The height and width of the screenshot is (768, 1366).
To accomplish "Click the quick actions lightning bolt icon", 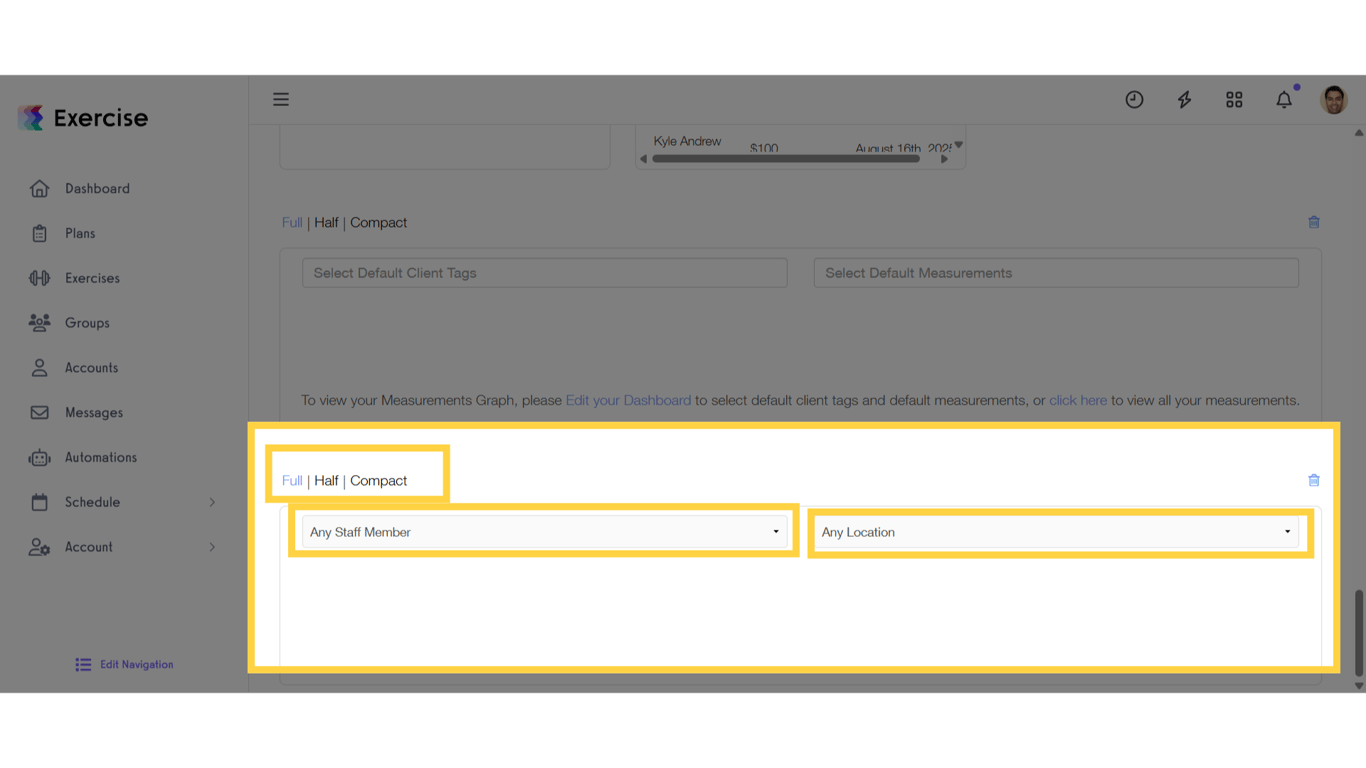I will [1184, 99].
